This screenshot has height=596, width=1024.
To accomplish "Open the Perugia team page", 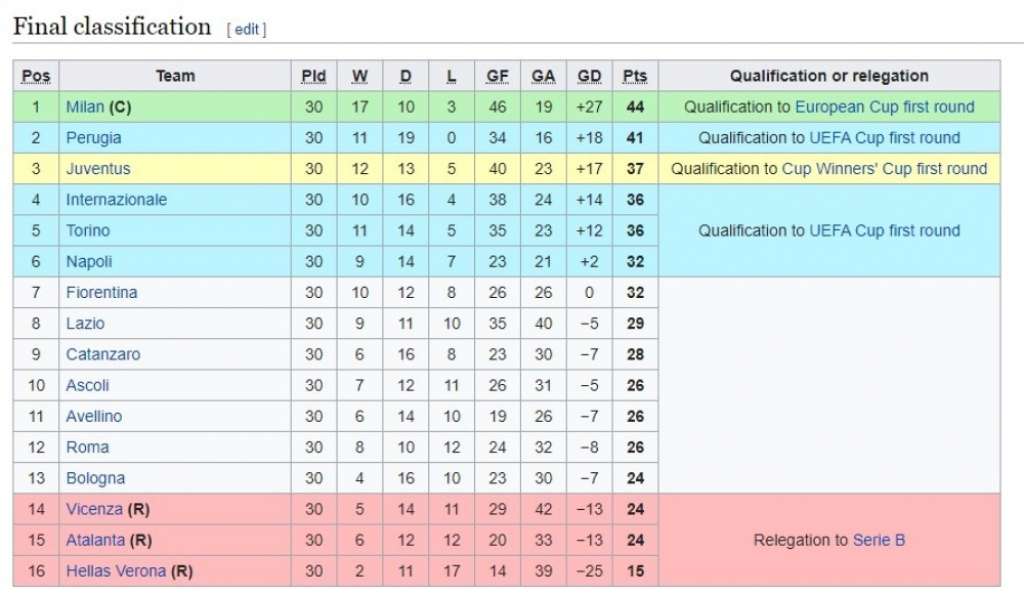I will tap(93, 138).
